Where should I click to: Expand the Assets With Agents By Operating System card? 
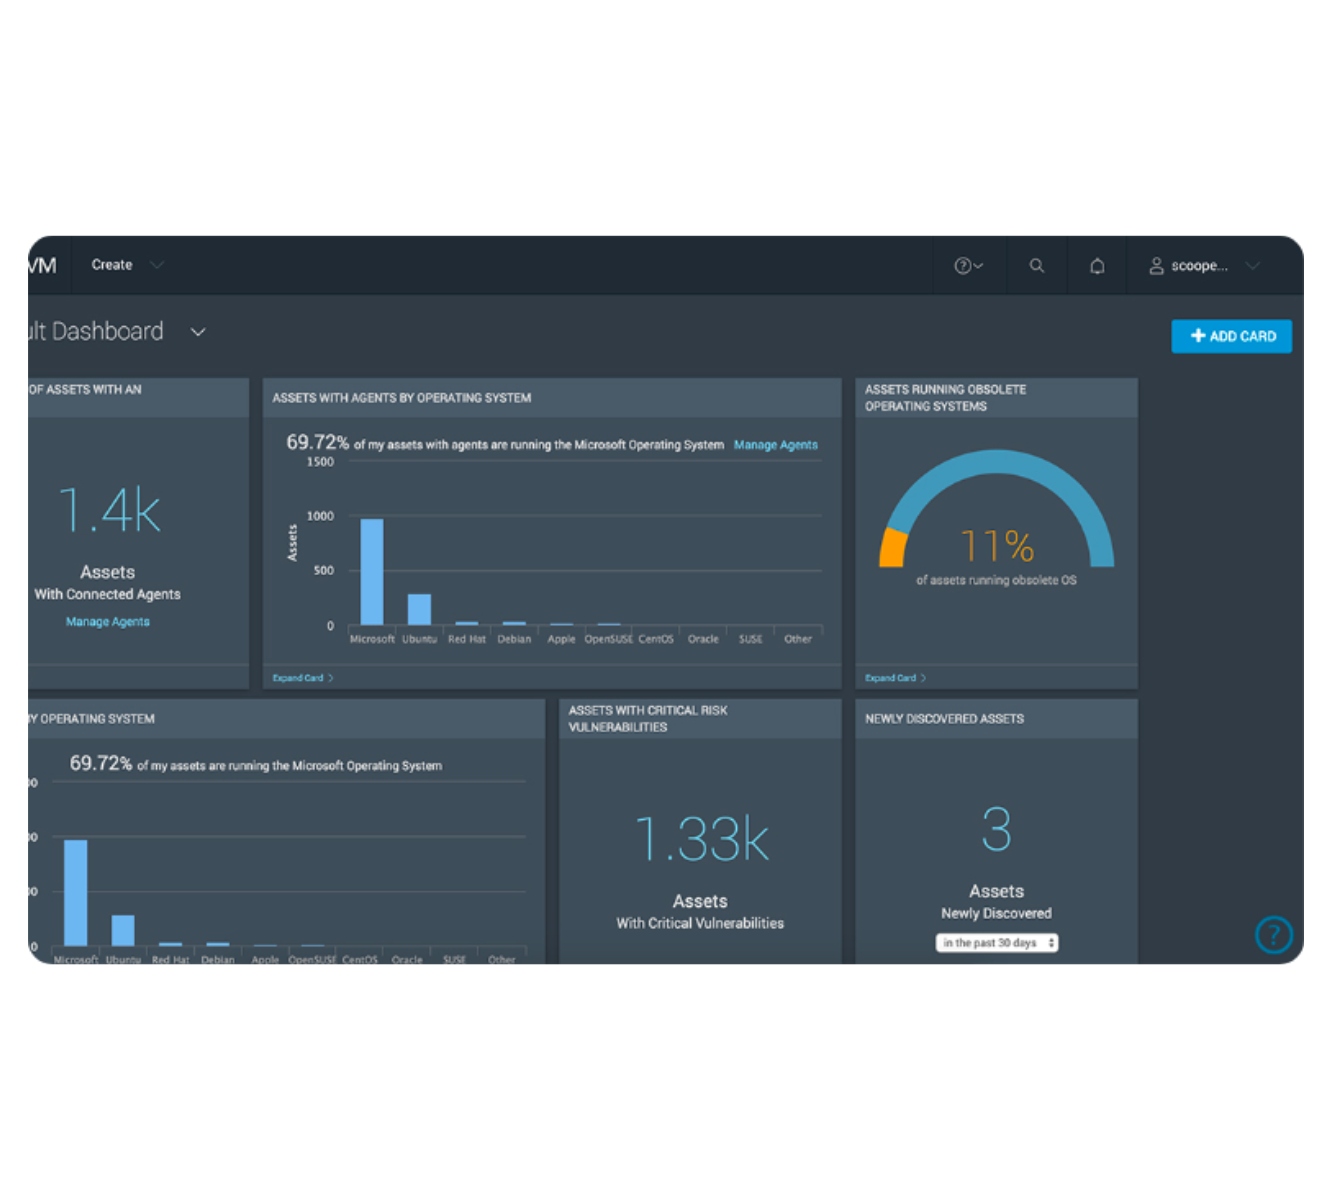tap(303, 678)
